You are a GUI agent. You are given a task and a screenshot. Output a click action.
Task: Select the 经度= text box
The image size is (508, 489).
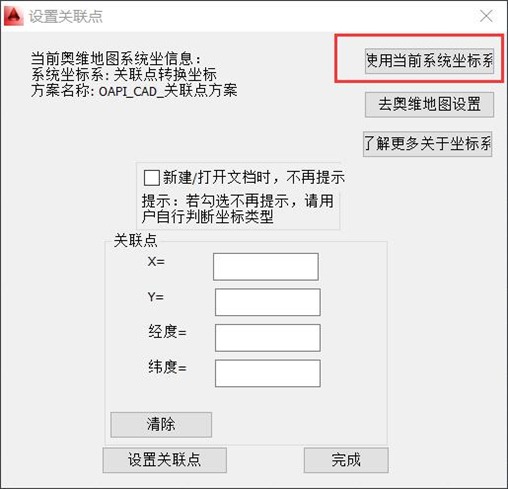[268, 338]
